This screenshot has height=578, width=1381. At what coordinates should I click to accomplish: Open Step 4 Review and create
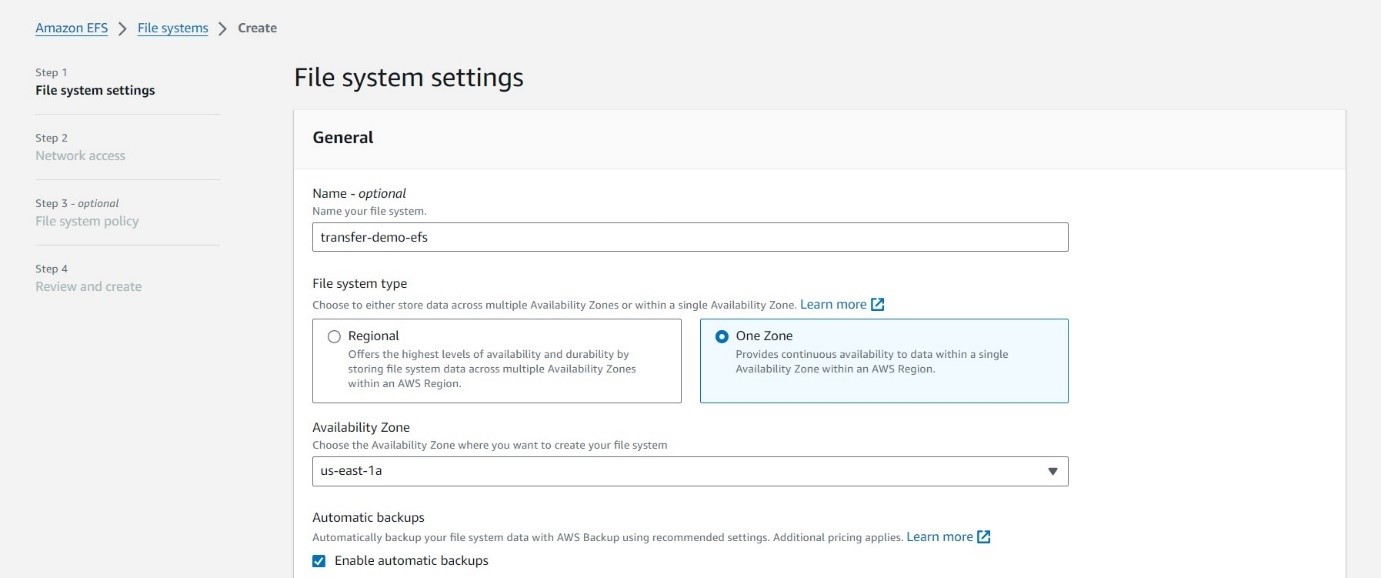[88, 287]
